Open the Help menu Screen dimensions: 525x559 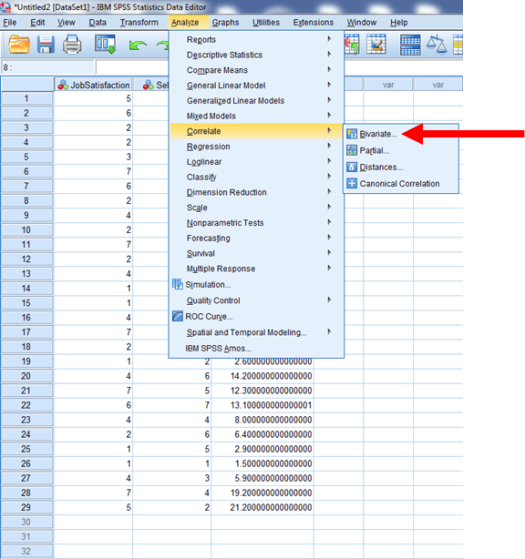(x=399, y=22)
